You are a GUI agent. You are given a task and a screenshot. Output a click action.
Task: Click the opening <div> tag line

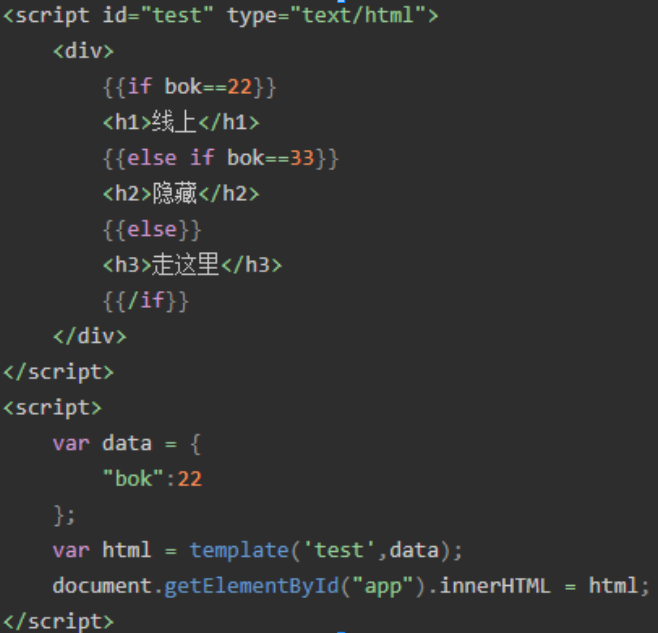(84, 51)
